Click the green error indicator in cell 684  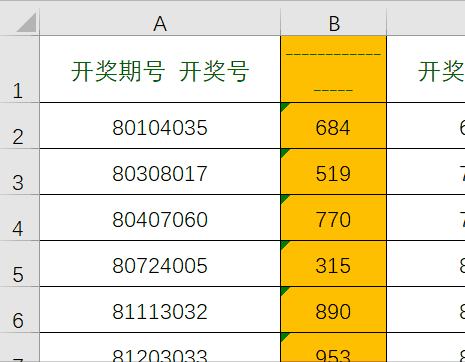[x=284, y=106]
